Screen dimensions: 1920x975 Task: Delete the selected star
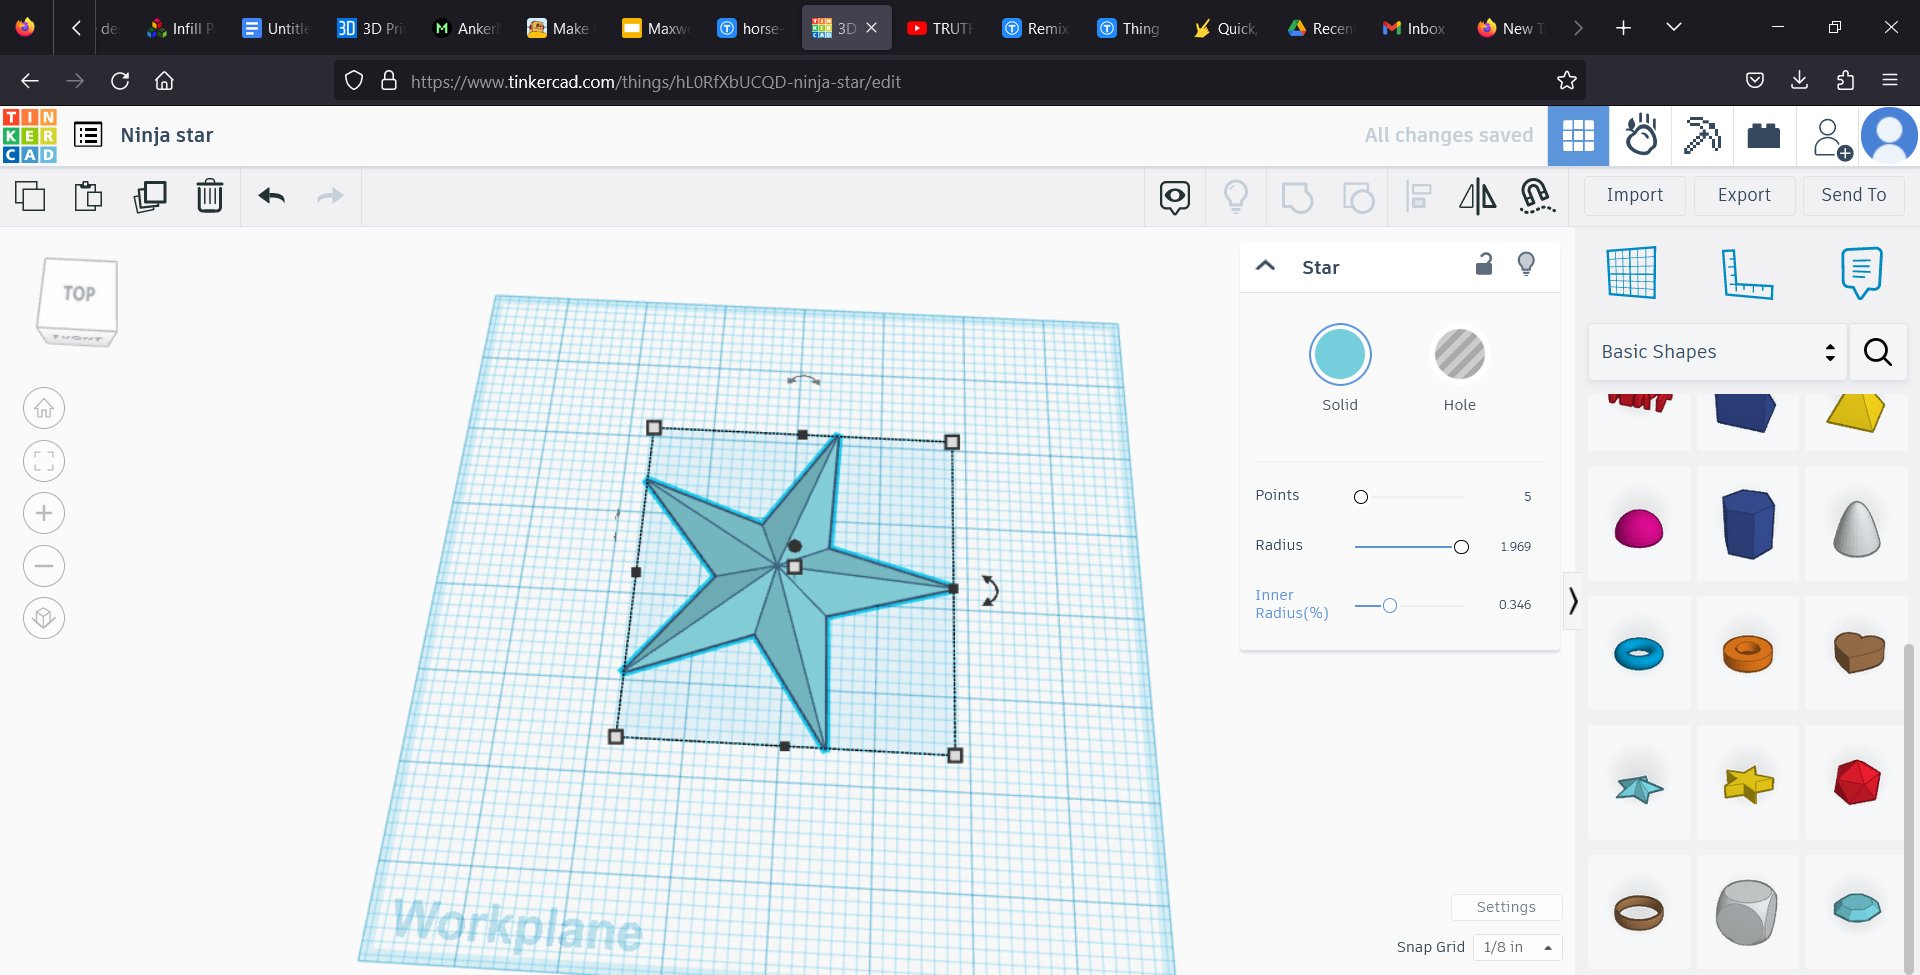coord(209,196)
